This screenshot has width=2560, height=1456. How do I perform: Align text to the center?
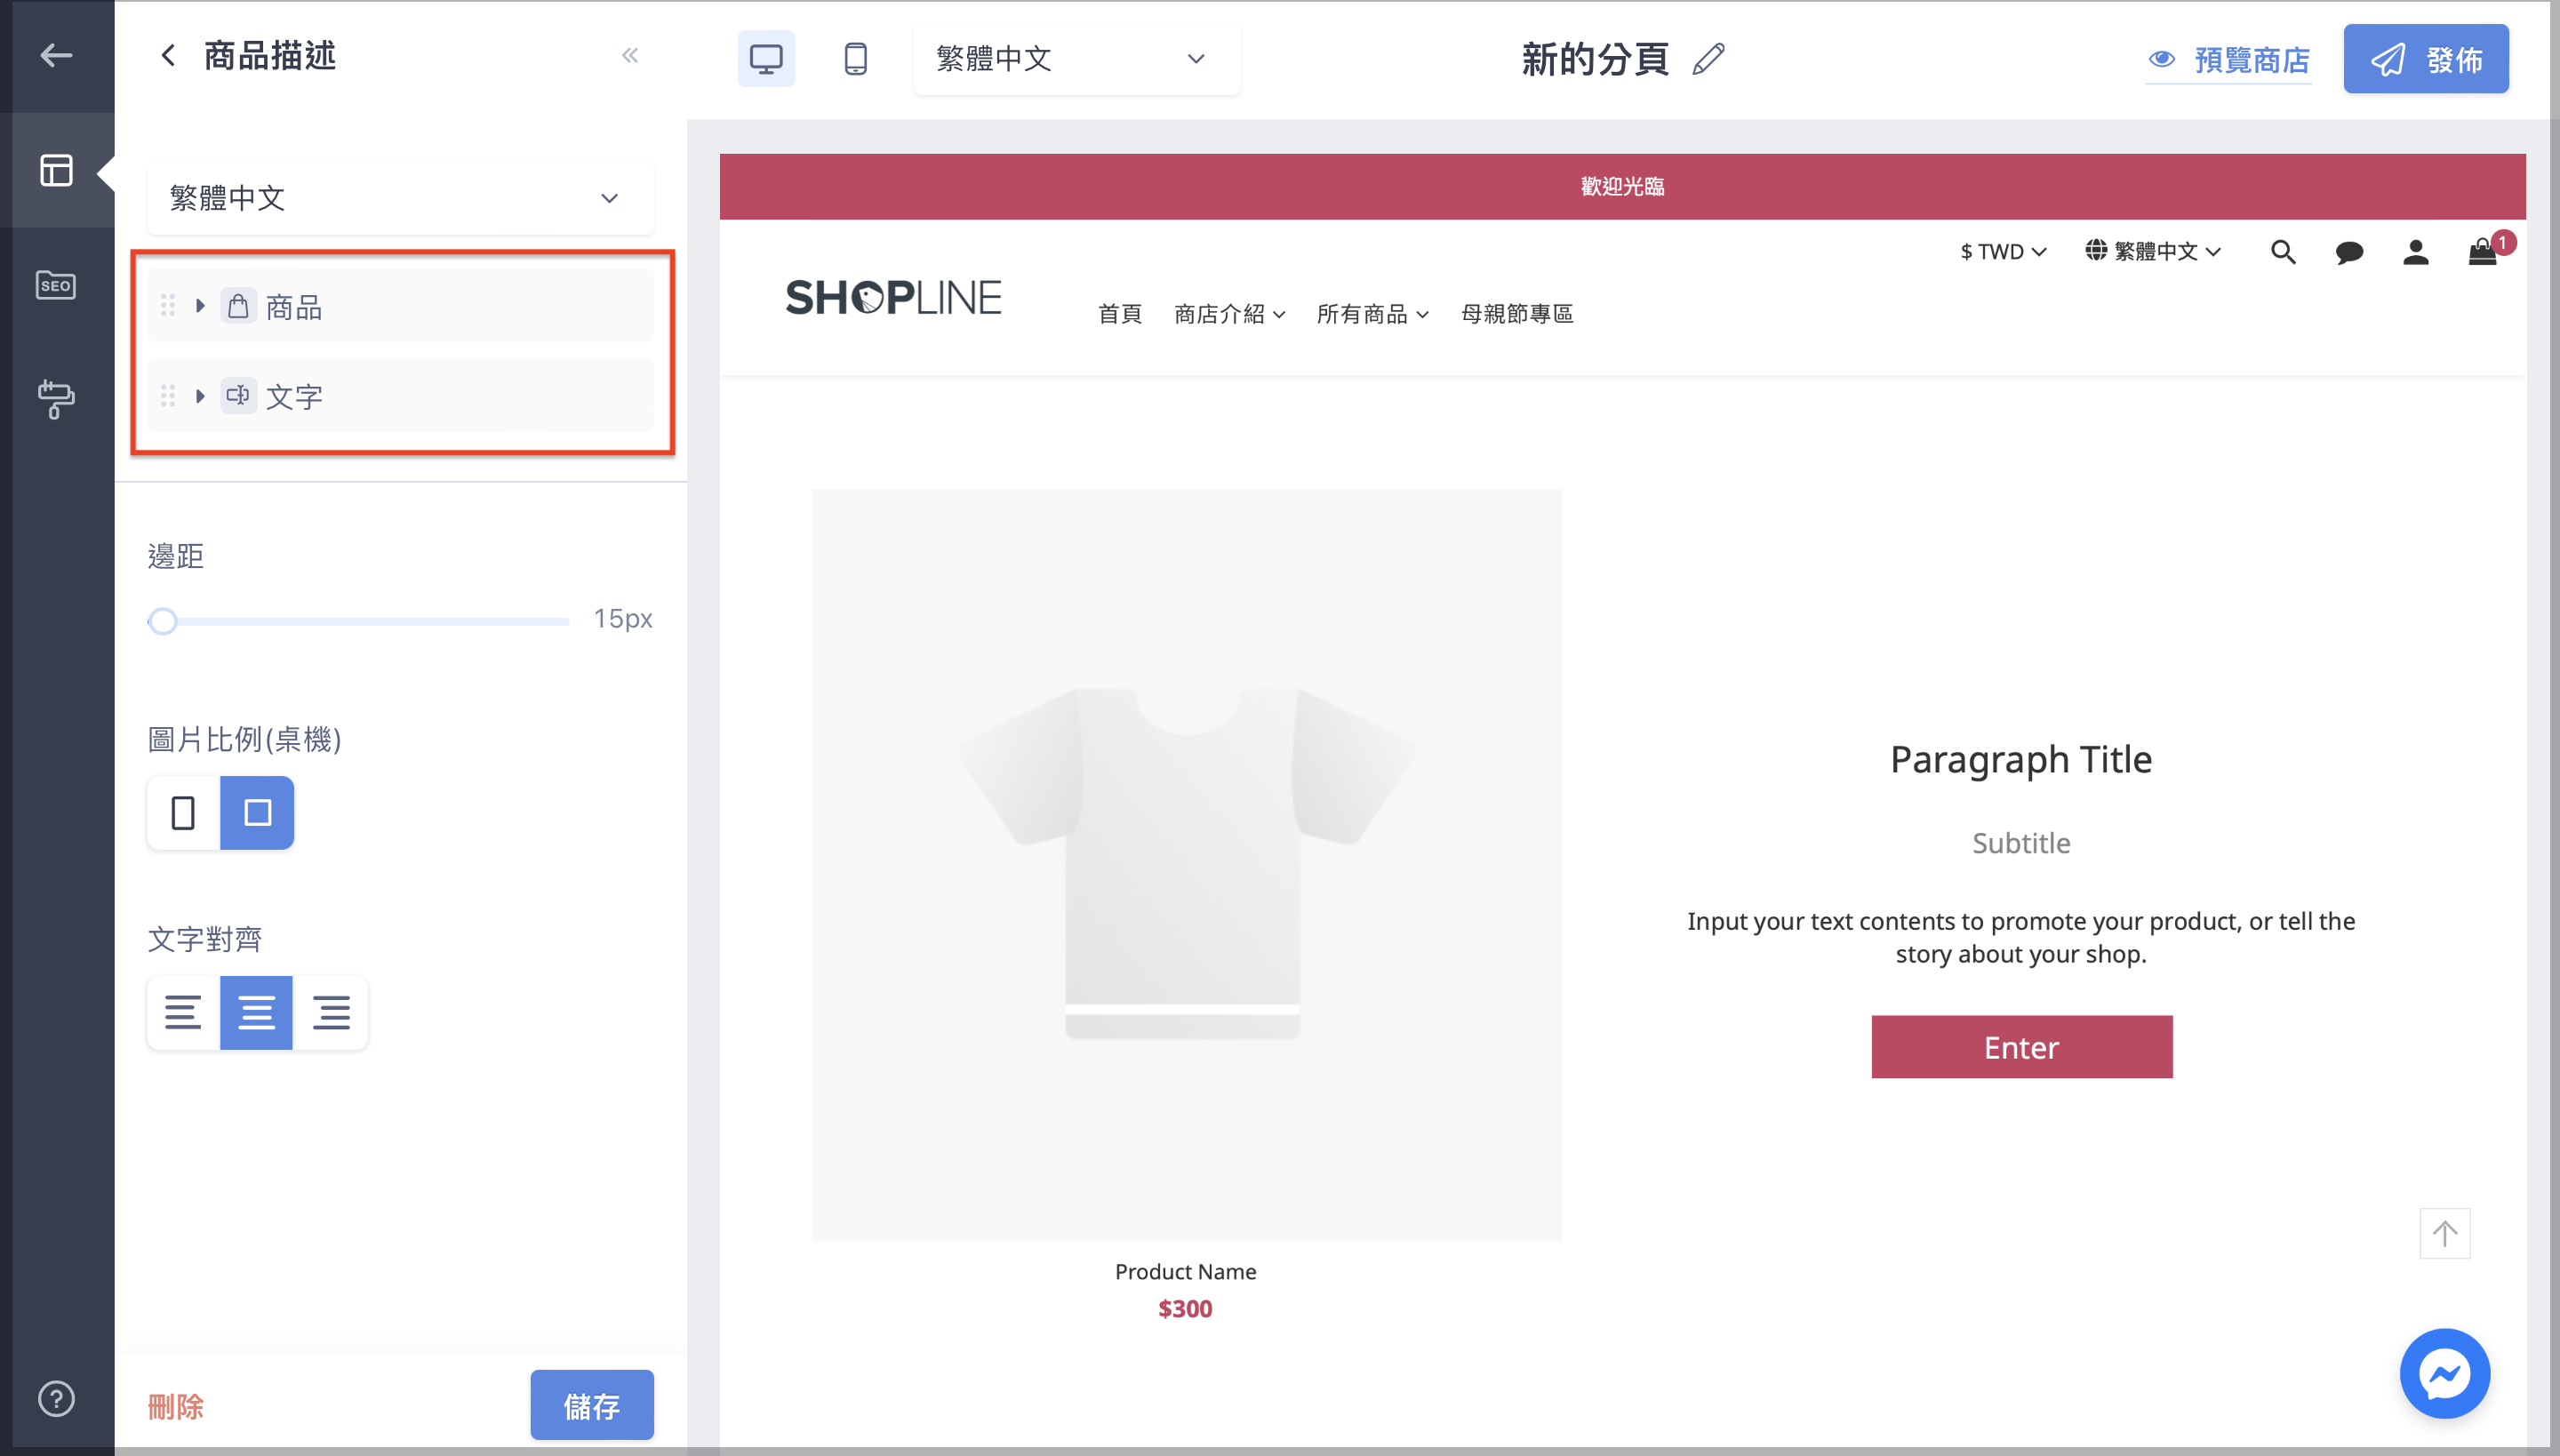[x=256, y=1012]
